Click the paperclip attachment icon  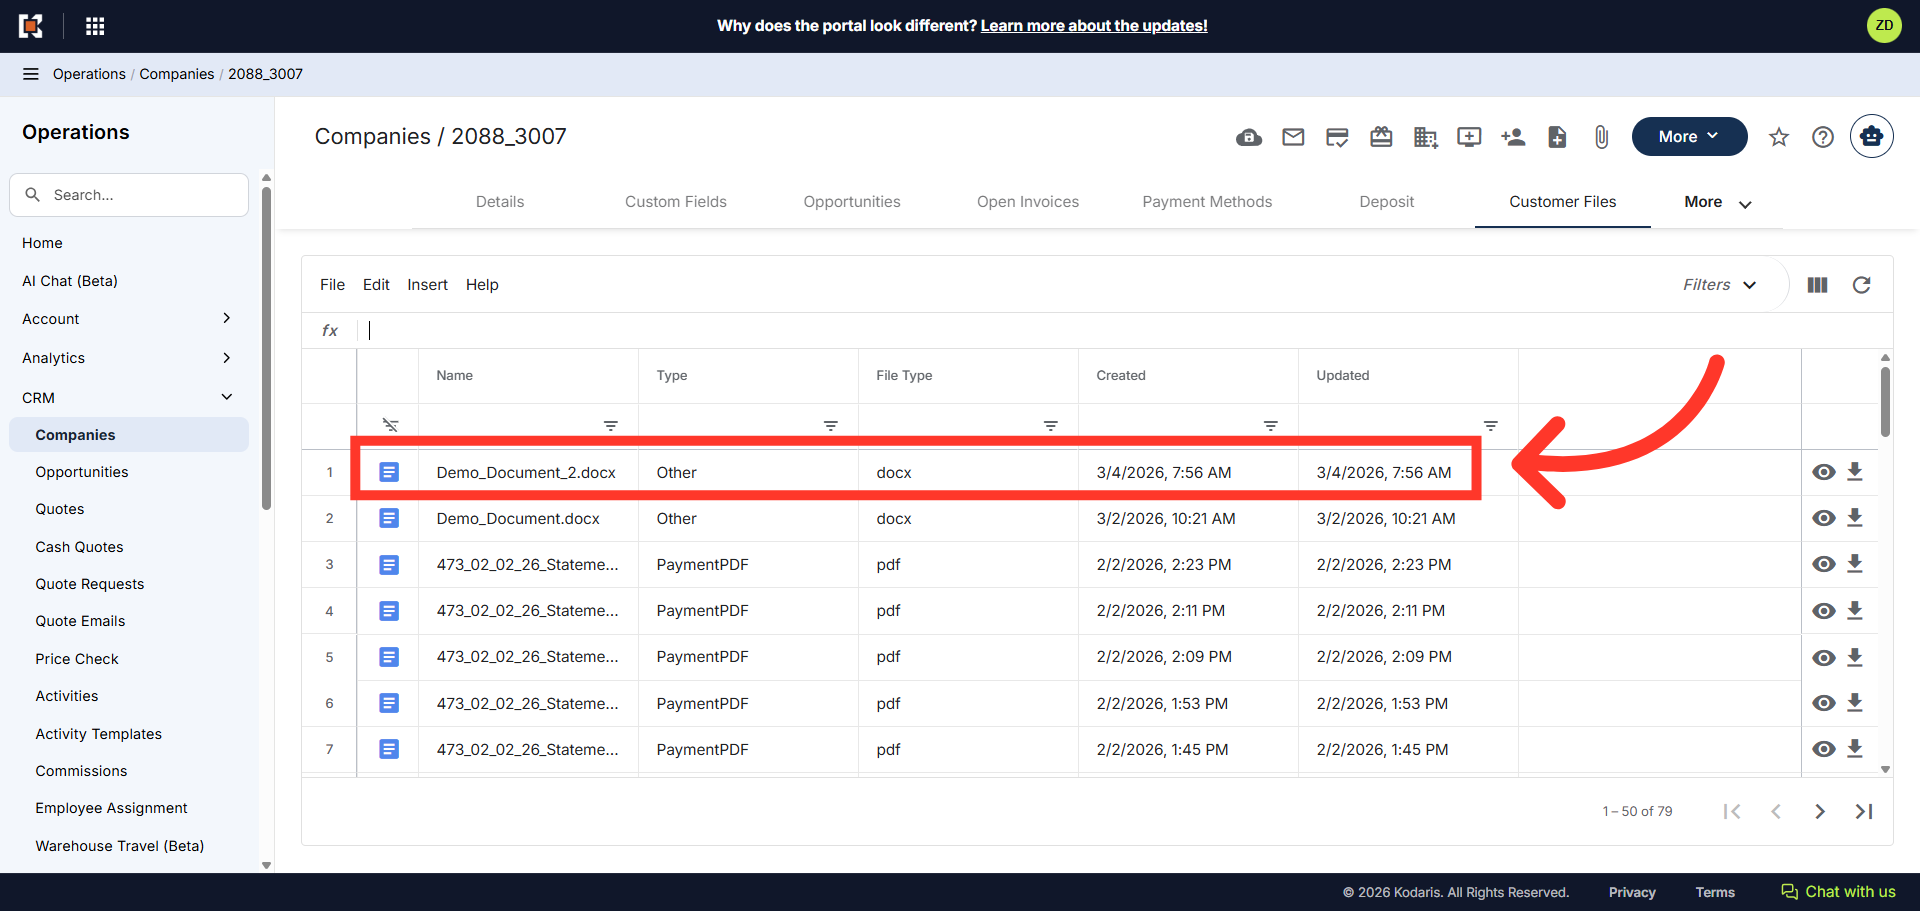point(1601,137)
